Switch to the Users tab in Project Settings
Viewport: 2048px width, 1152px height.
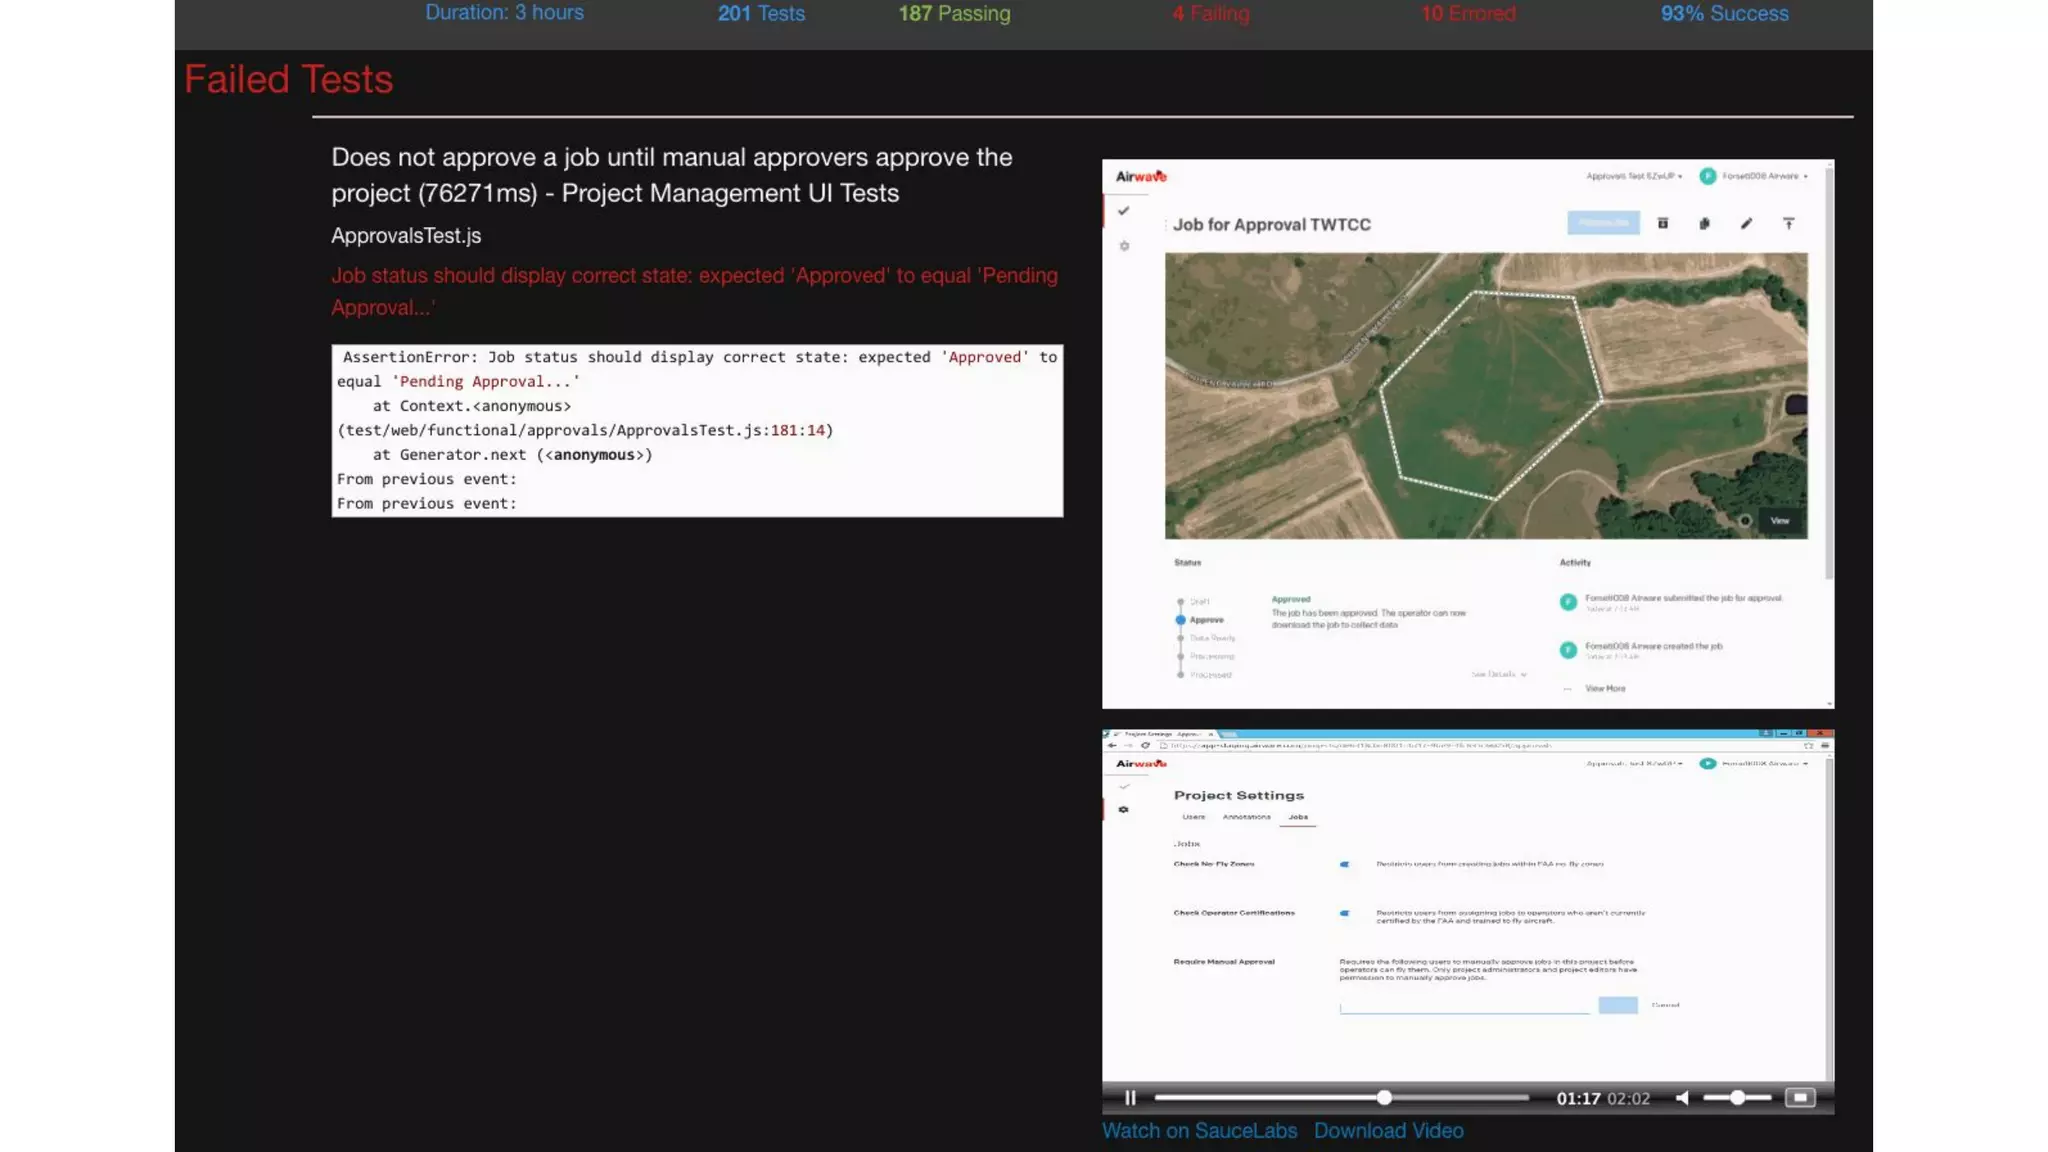(1194, 817)
